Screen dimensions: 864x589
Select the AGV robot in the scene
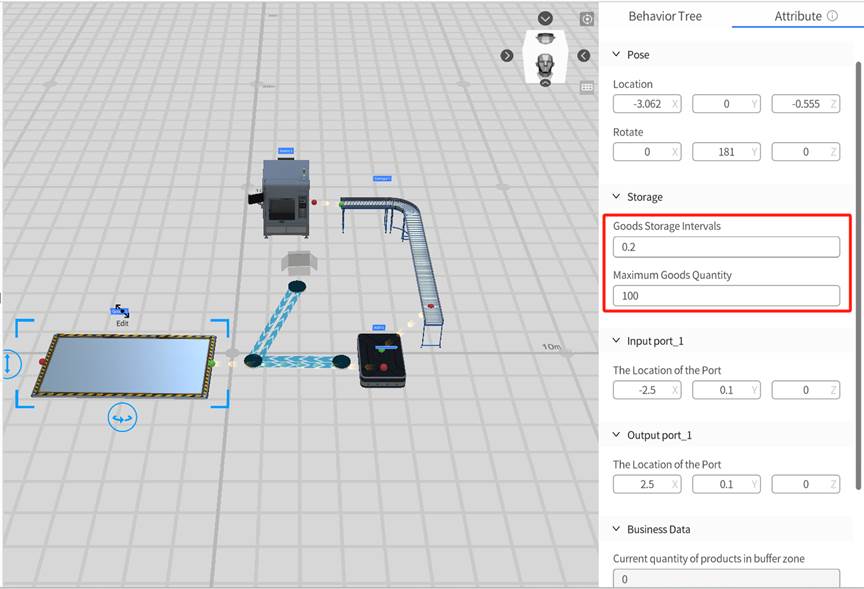click(380, 360)
